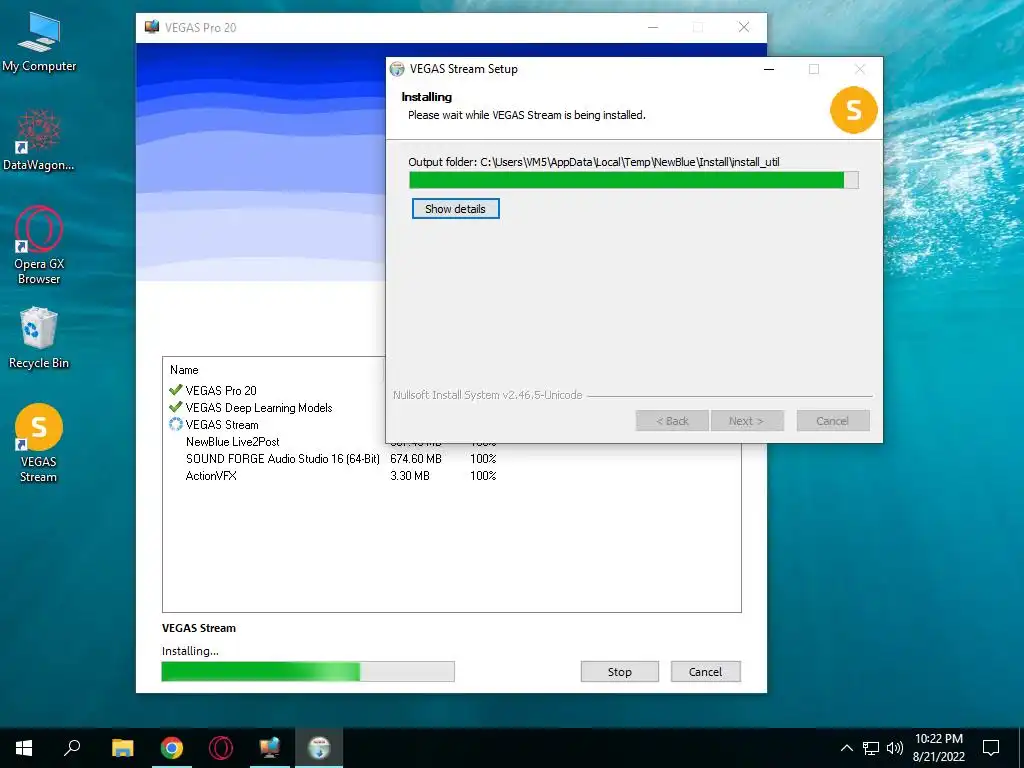Switch to VEGAS Stream Setup taskbar item

(319, 748)
